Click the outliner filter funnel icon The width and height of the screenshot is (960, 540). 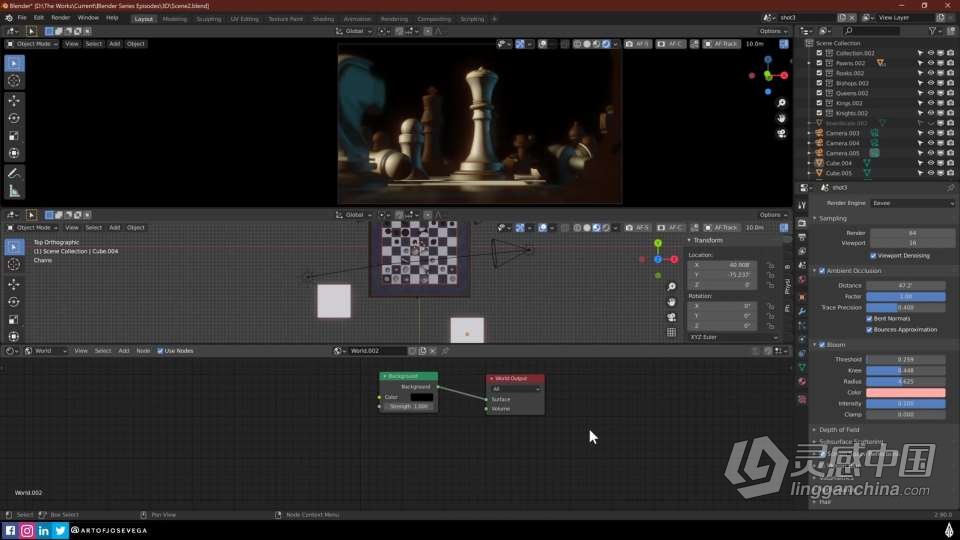point(932,31)
